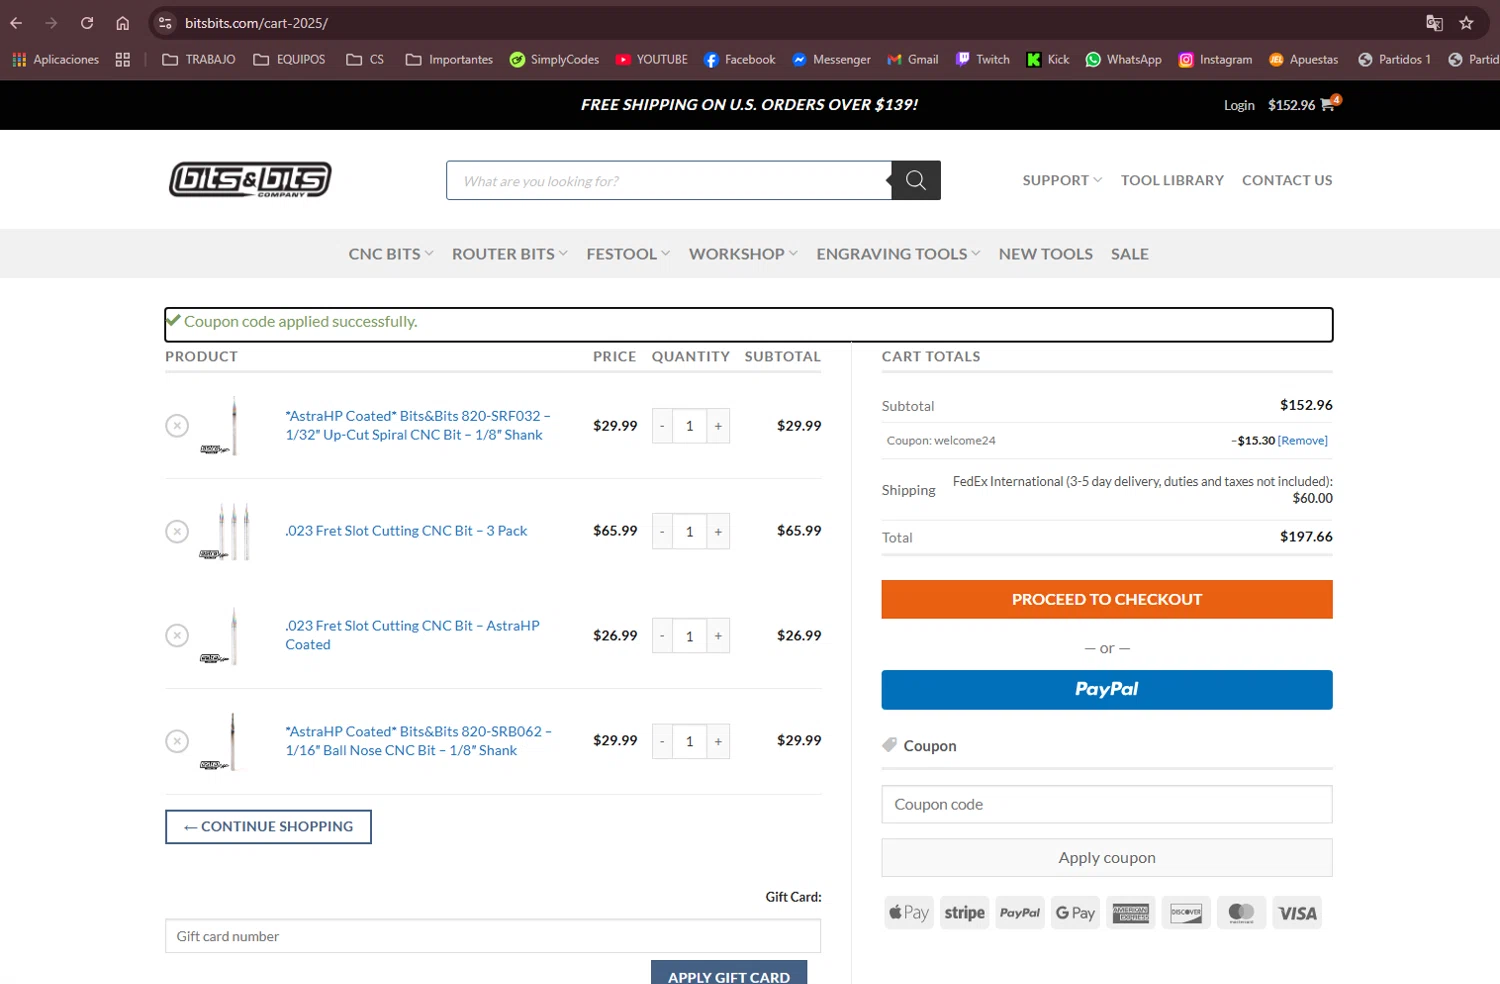Image resolution: width=1500 pixels, height=984 pixels.
Task: Open the 820-SRB062 Ball Nose product link
Action: pos(418,741)
